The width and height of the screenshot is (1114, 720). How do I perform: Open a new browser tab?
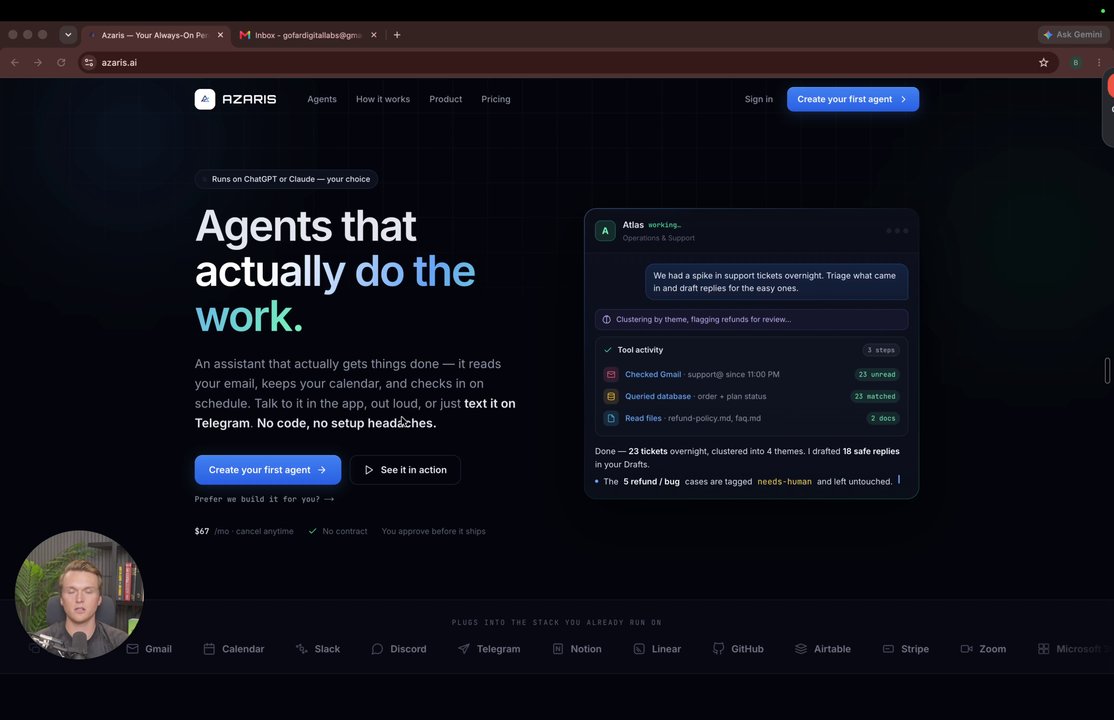397,35
